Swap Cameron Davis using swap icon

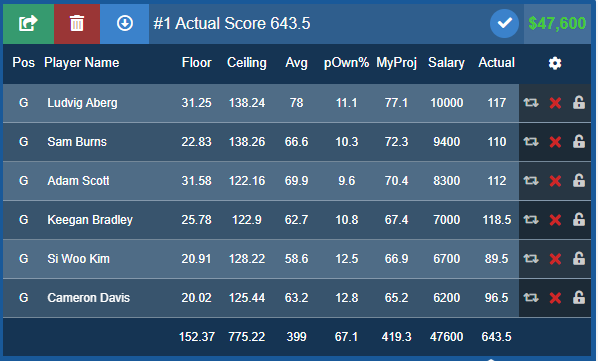point(531,298)
